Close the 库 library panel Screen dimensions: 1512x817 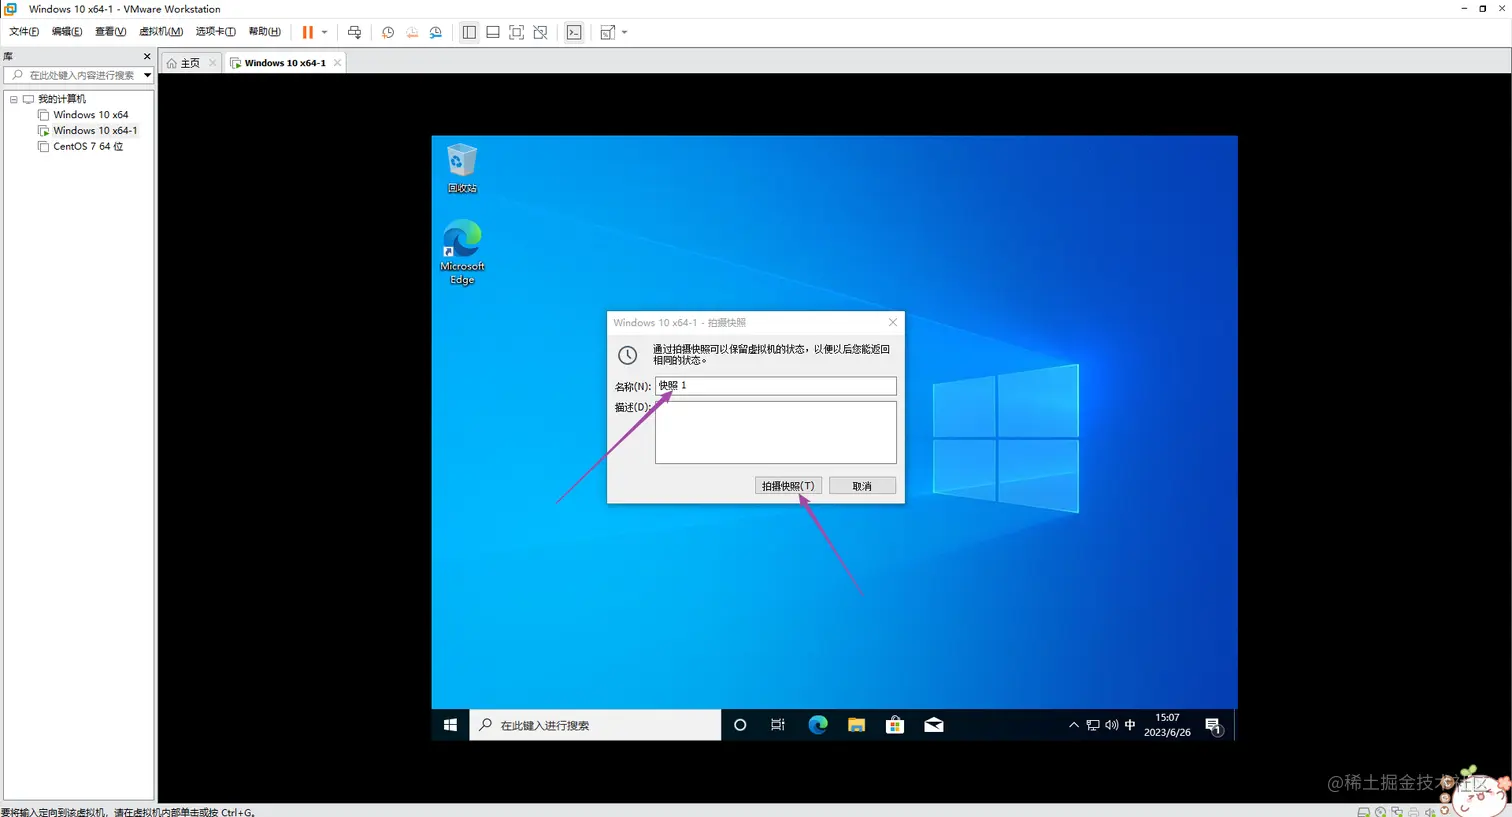point(147,57)
